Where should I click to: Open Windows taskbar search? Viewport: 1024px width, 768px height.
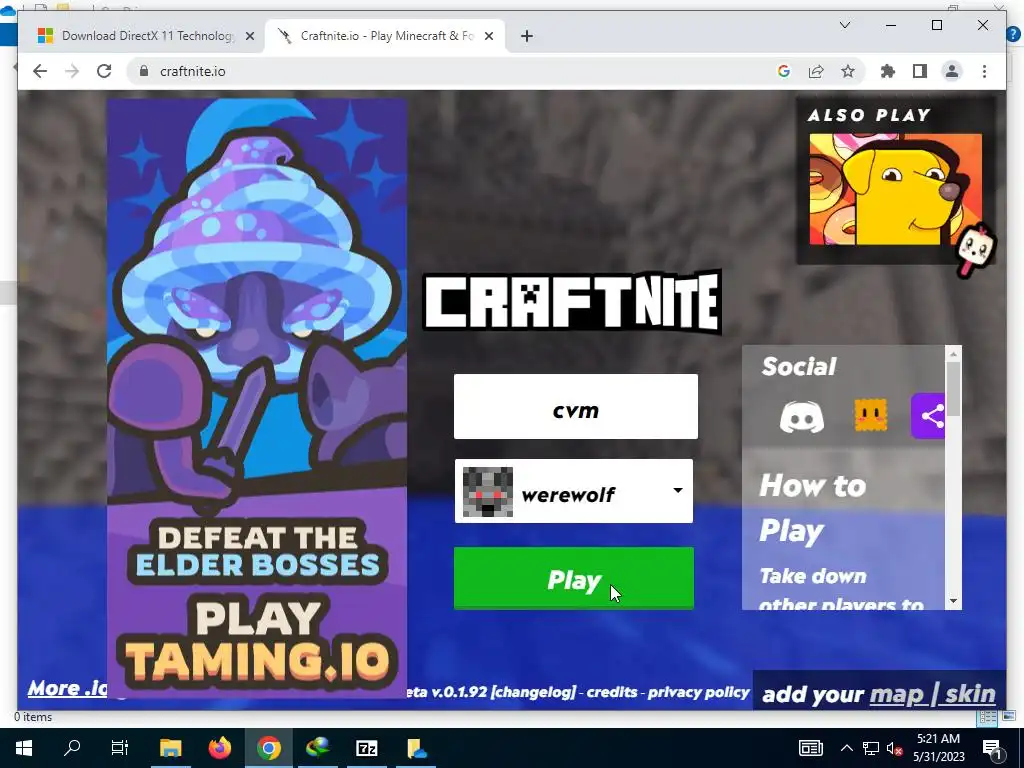(x=72, y=748)
